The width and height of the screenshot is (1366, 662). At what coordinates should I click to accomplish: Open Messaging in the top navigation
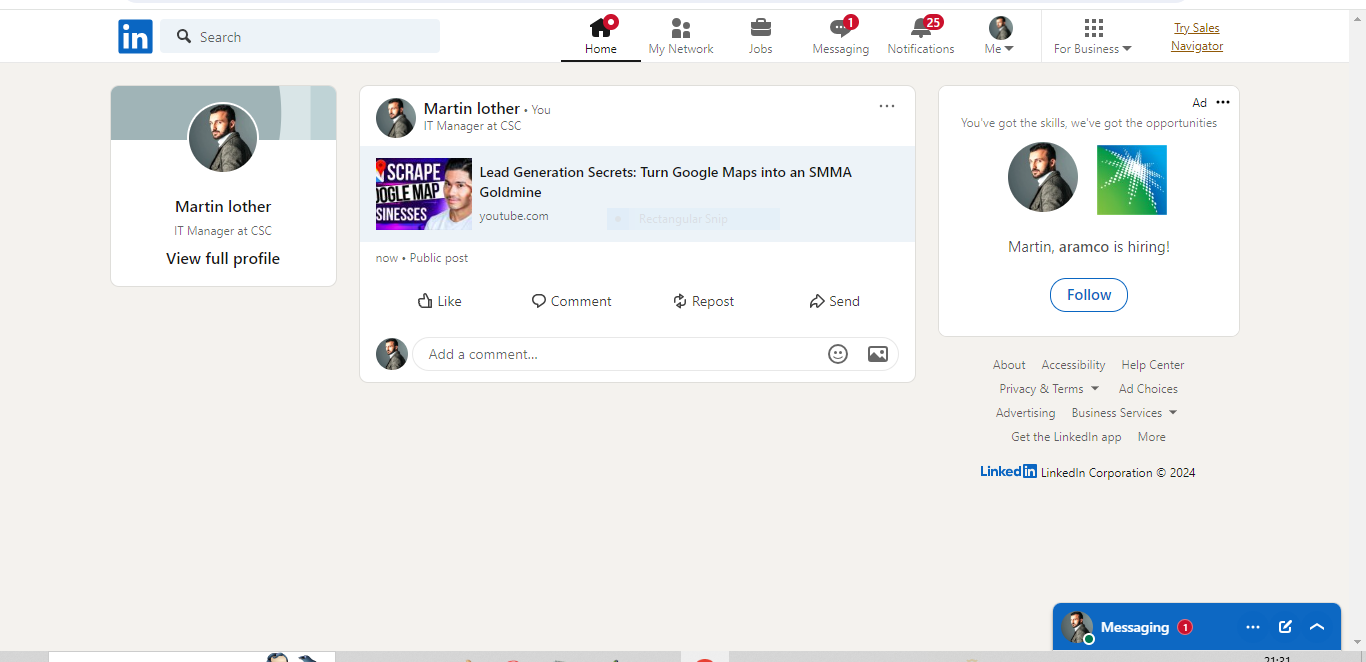click(841, 37)
